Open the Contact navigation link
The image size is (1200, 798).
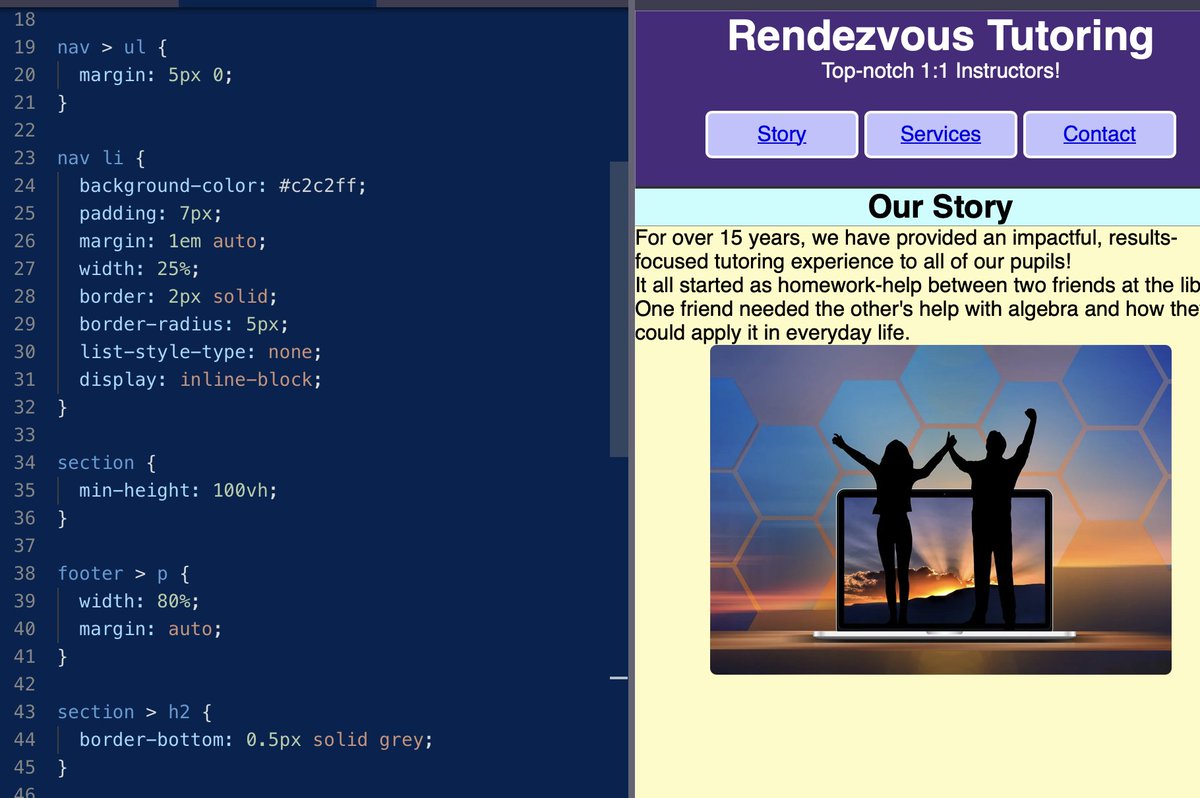point(1099,134)
